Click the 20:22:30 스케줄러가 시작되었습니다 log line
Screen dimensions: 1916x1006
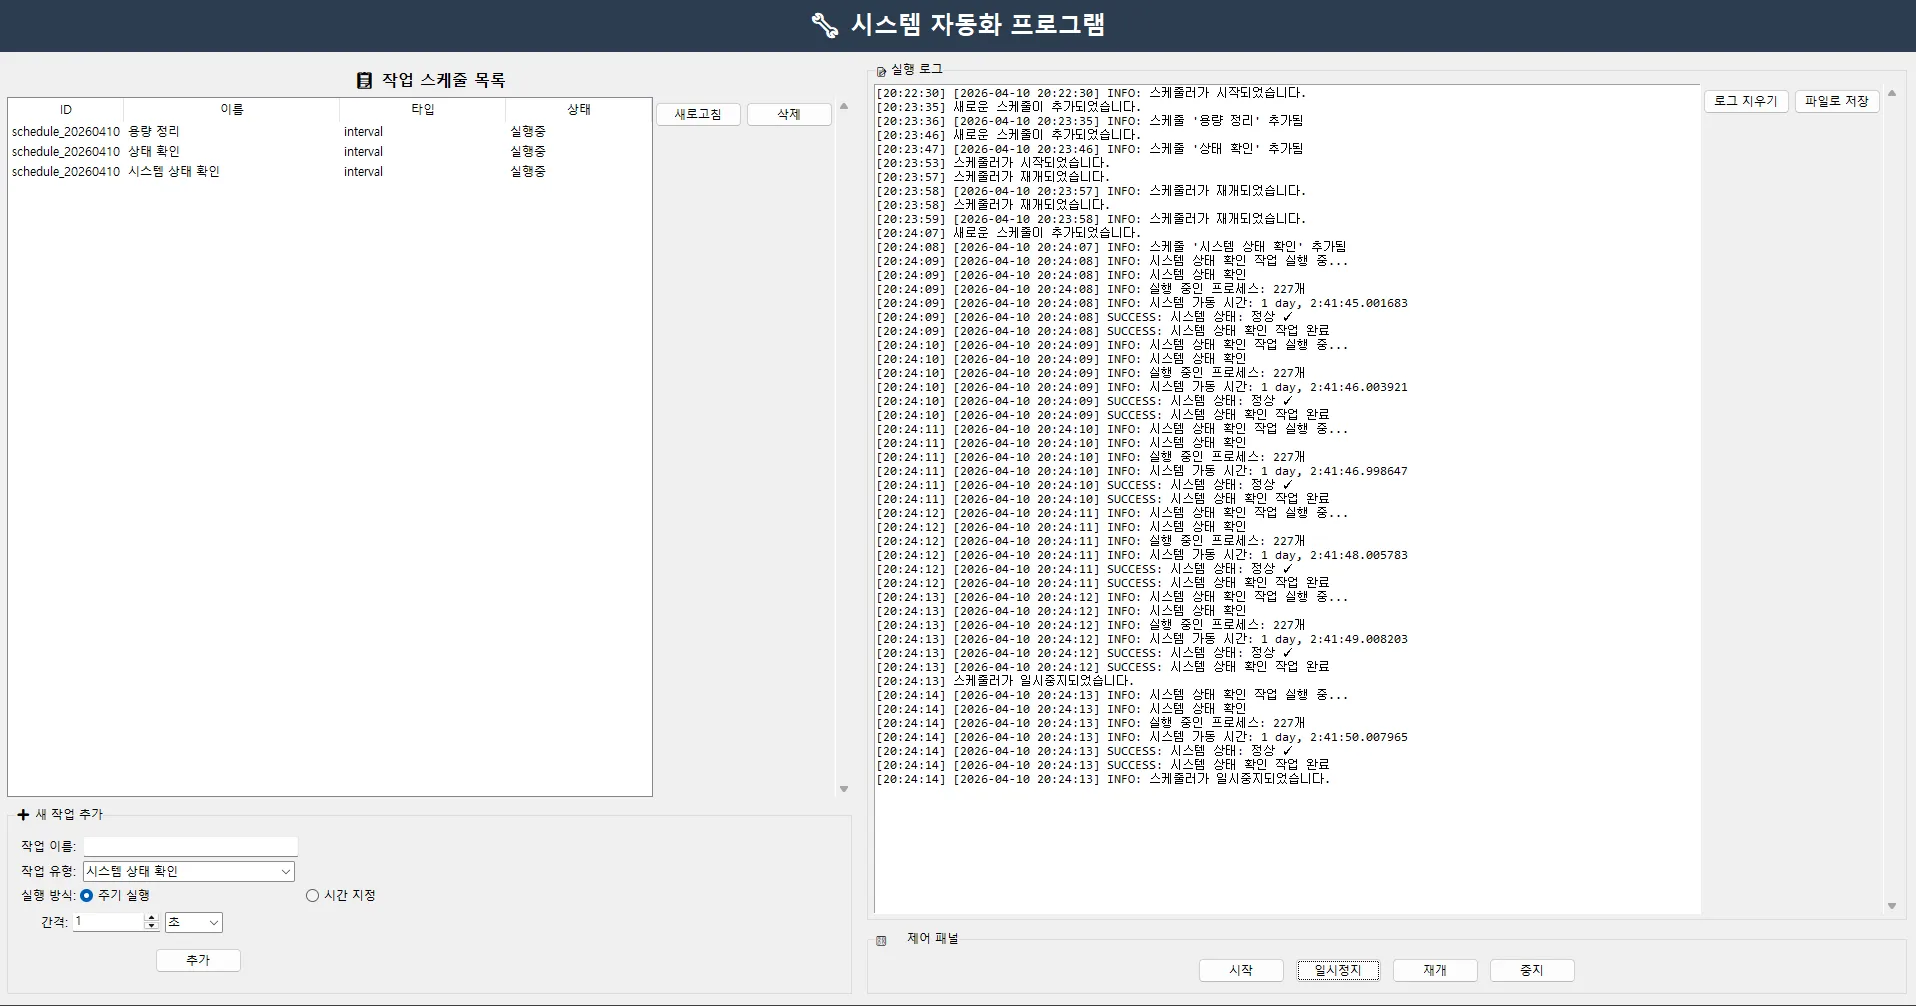(x=1091, y=93)
